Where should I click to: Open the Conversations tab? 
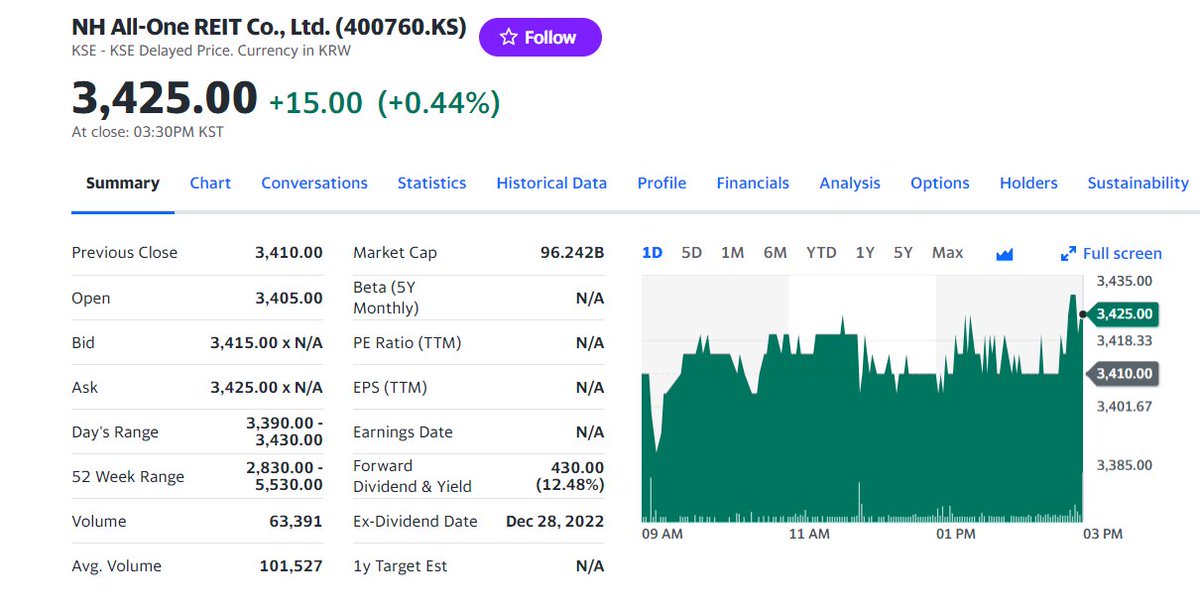click(x=314, y=183)
